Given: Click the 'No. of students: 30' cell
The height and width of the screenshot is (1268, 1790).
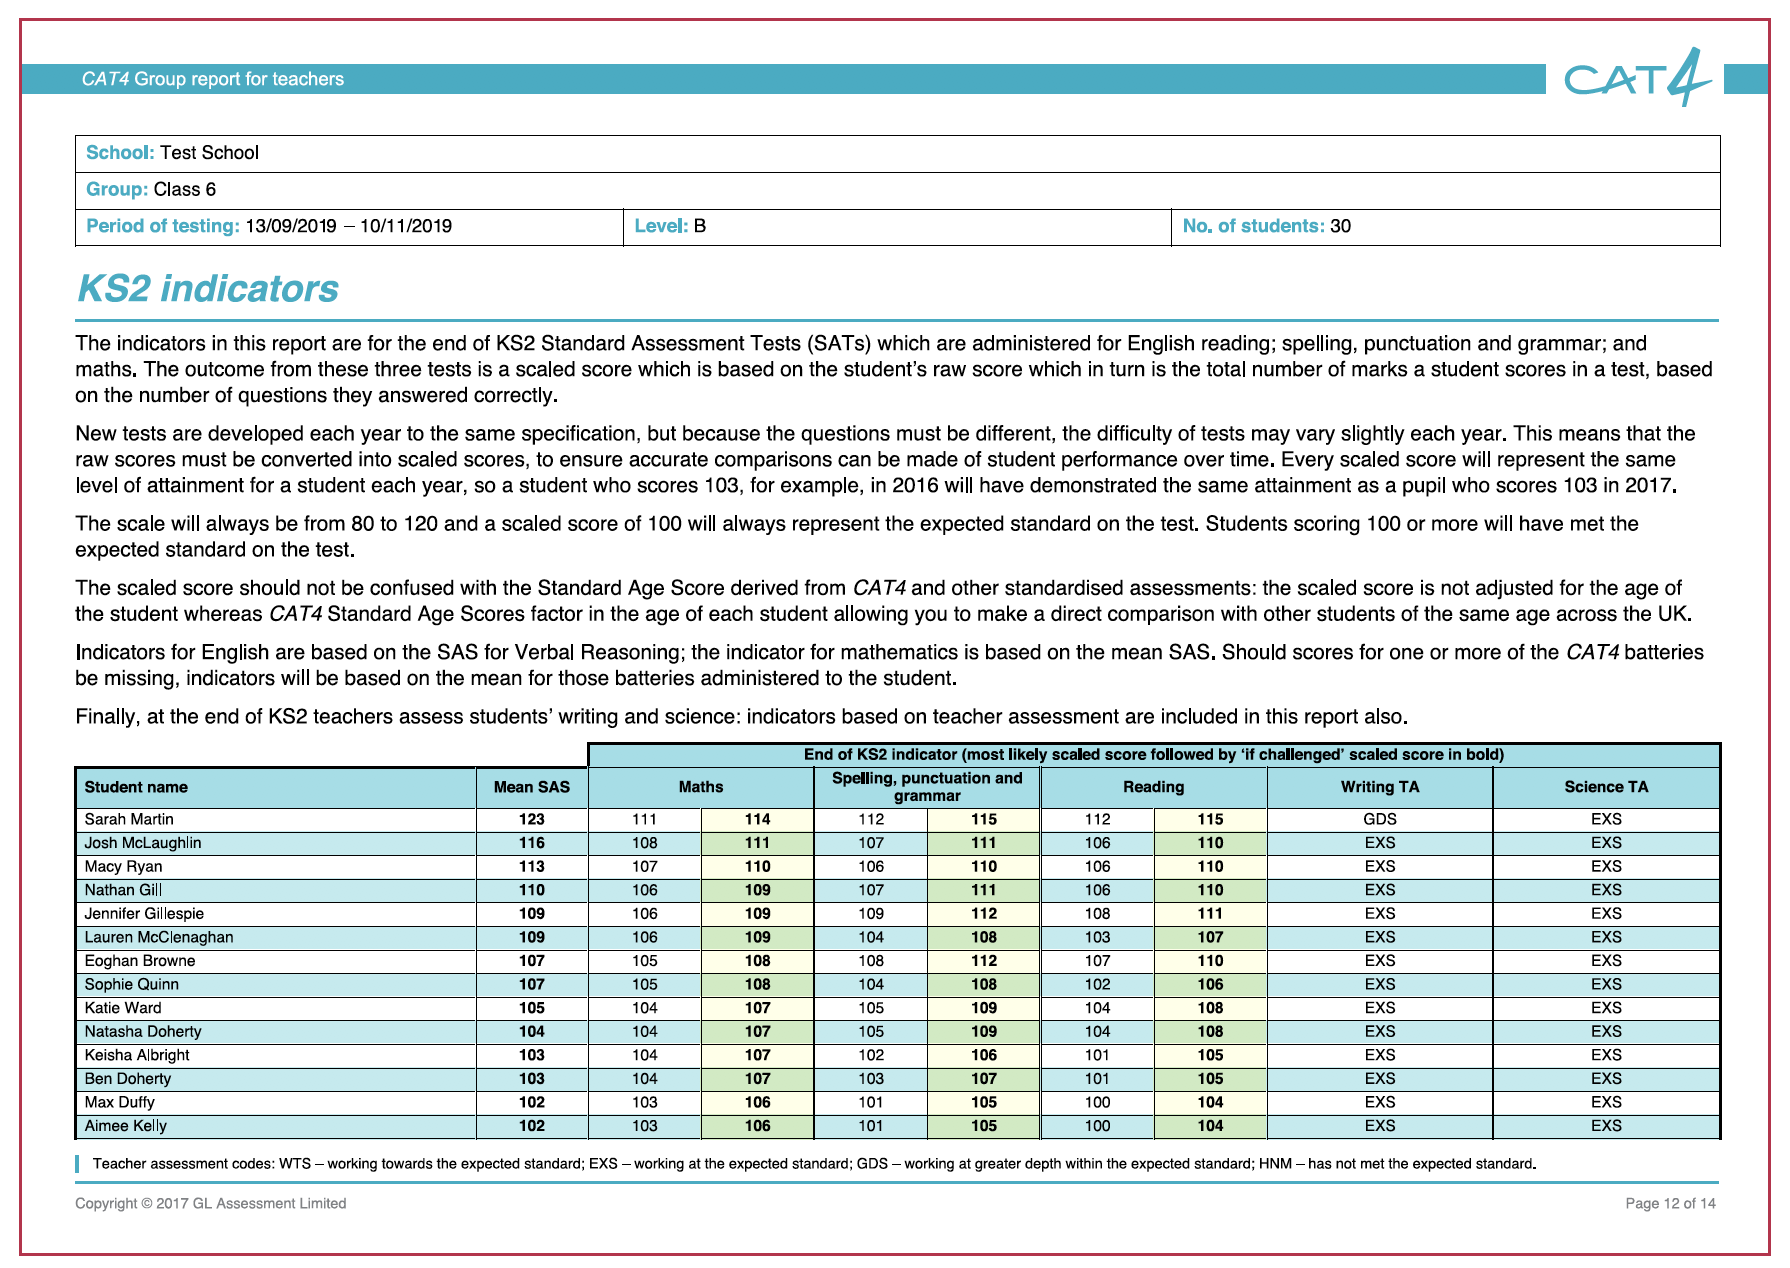Looking at the screenshot, I should [1446, 227].
